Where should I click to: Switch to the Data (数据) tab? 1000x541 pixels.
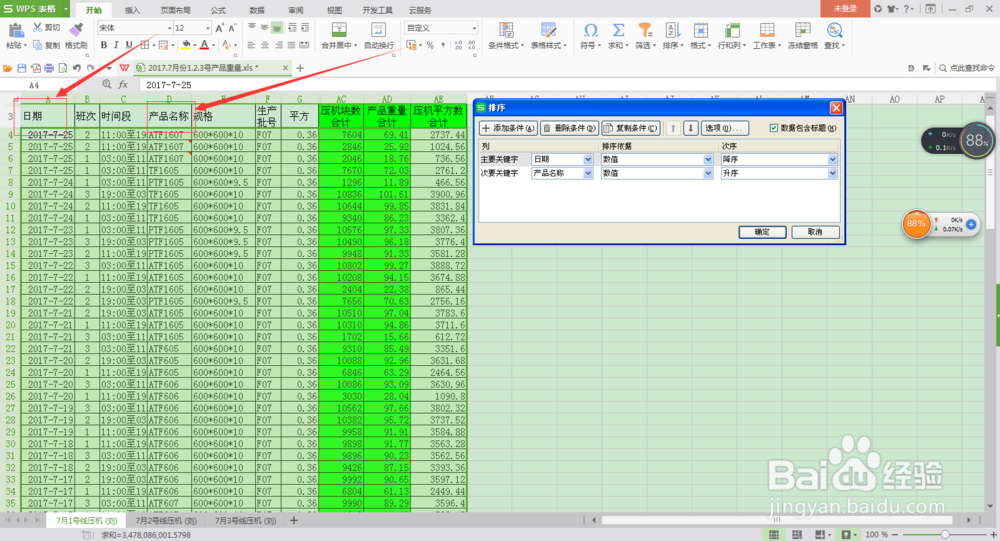point(257,10)
